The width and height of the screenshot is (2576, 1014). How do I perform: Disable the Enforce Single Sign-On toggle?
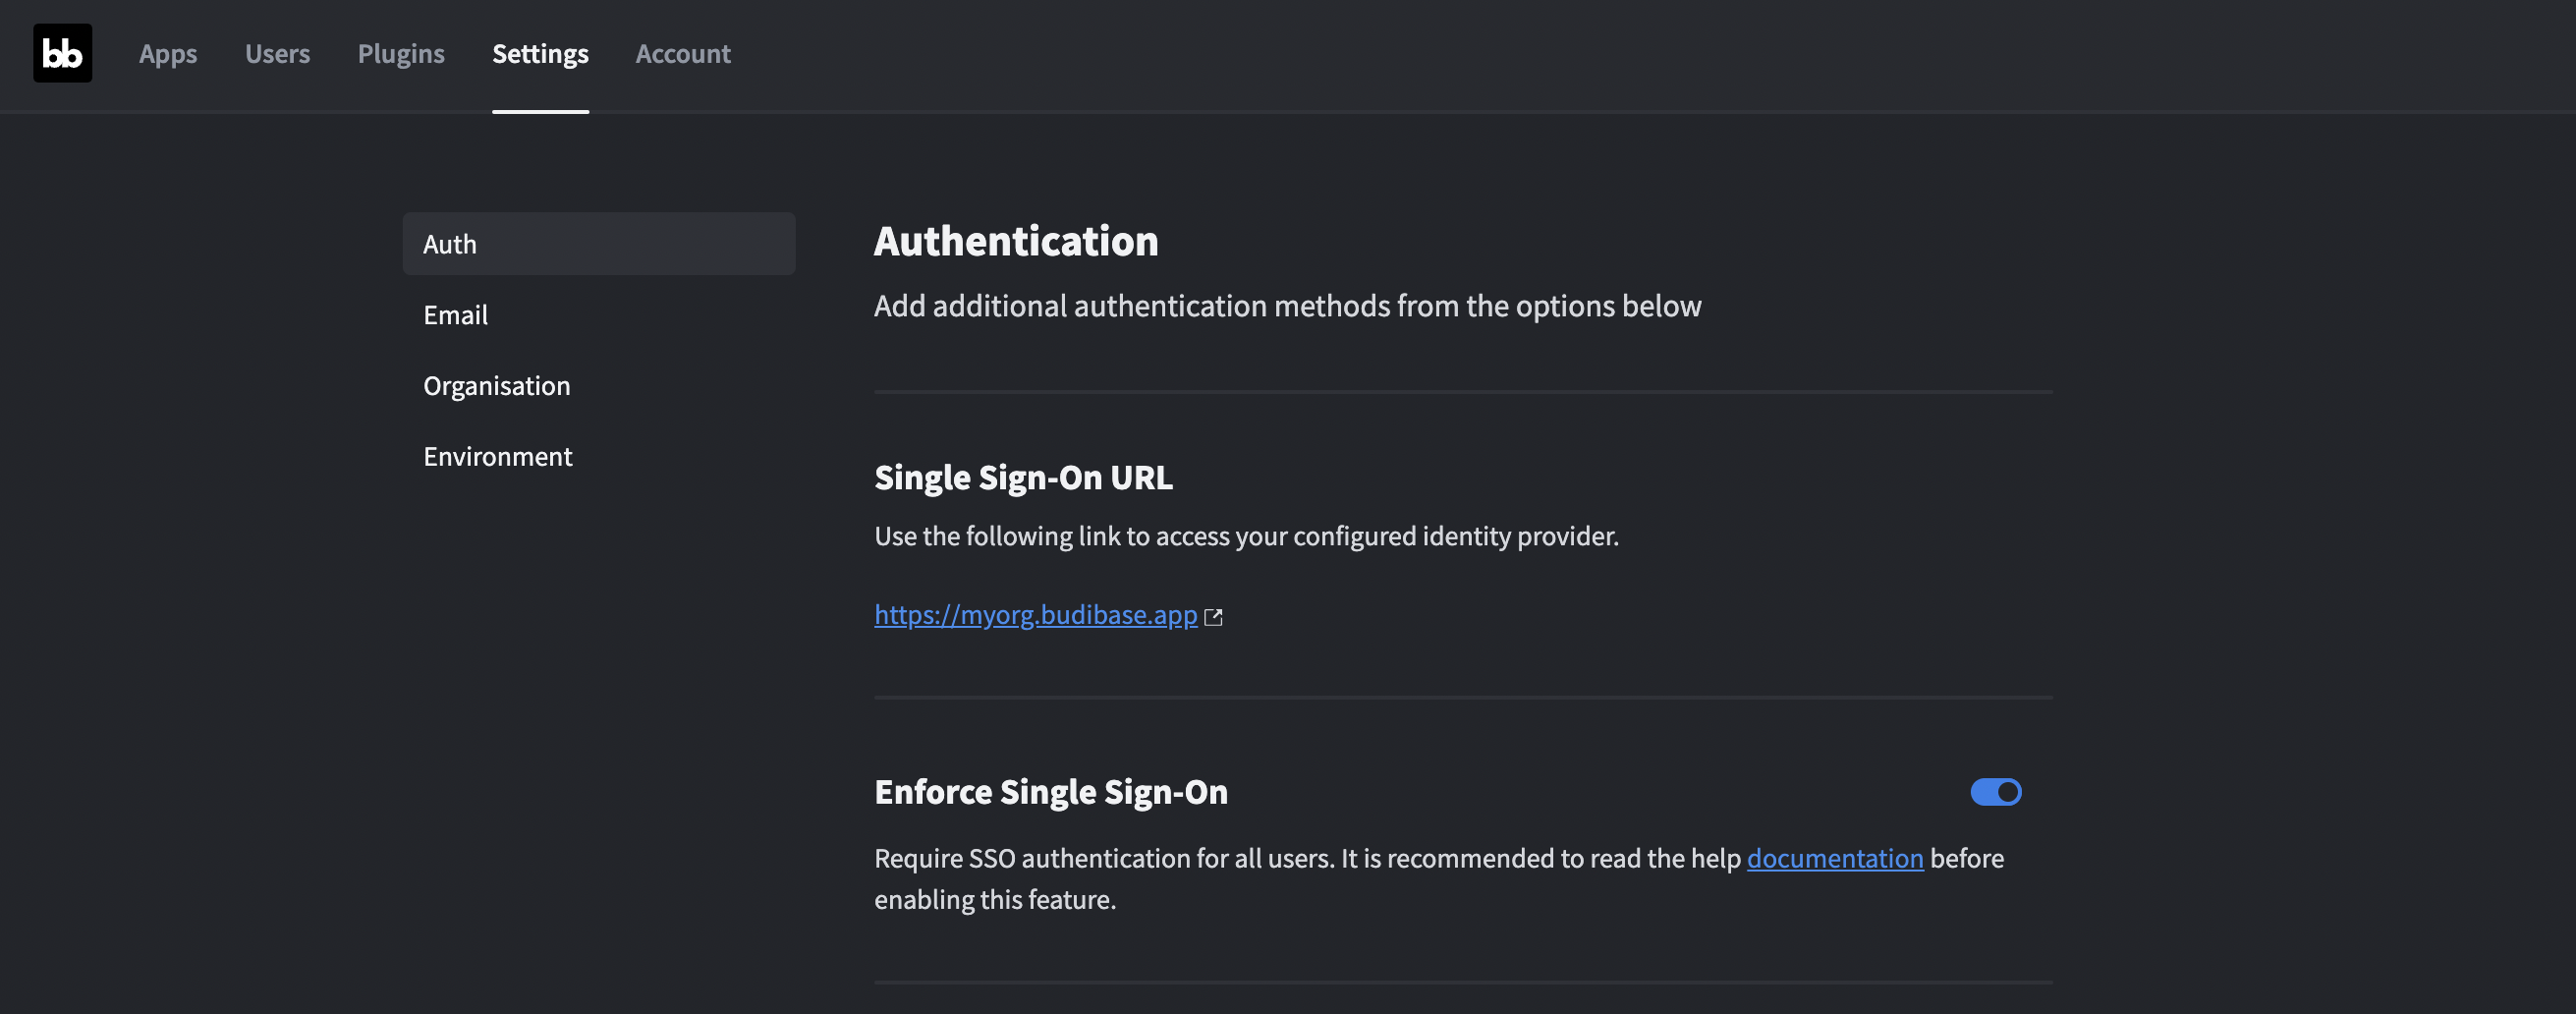(1995, 792)
